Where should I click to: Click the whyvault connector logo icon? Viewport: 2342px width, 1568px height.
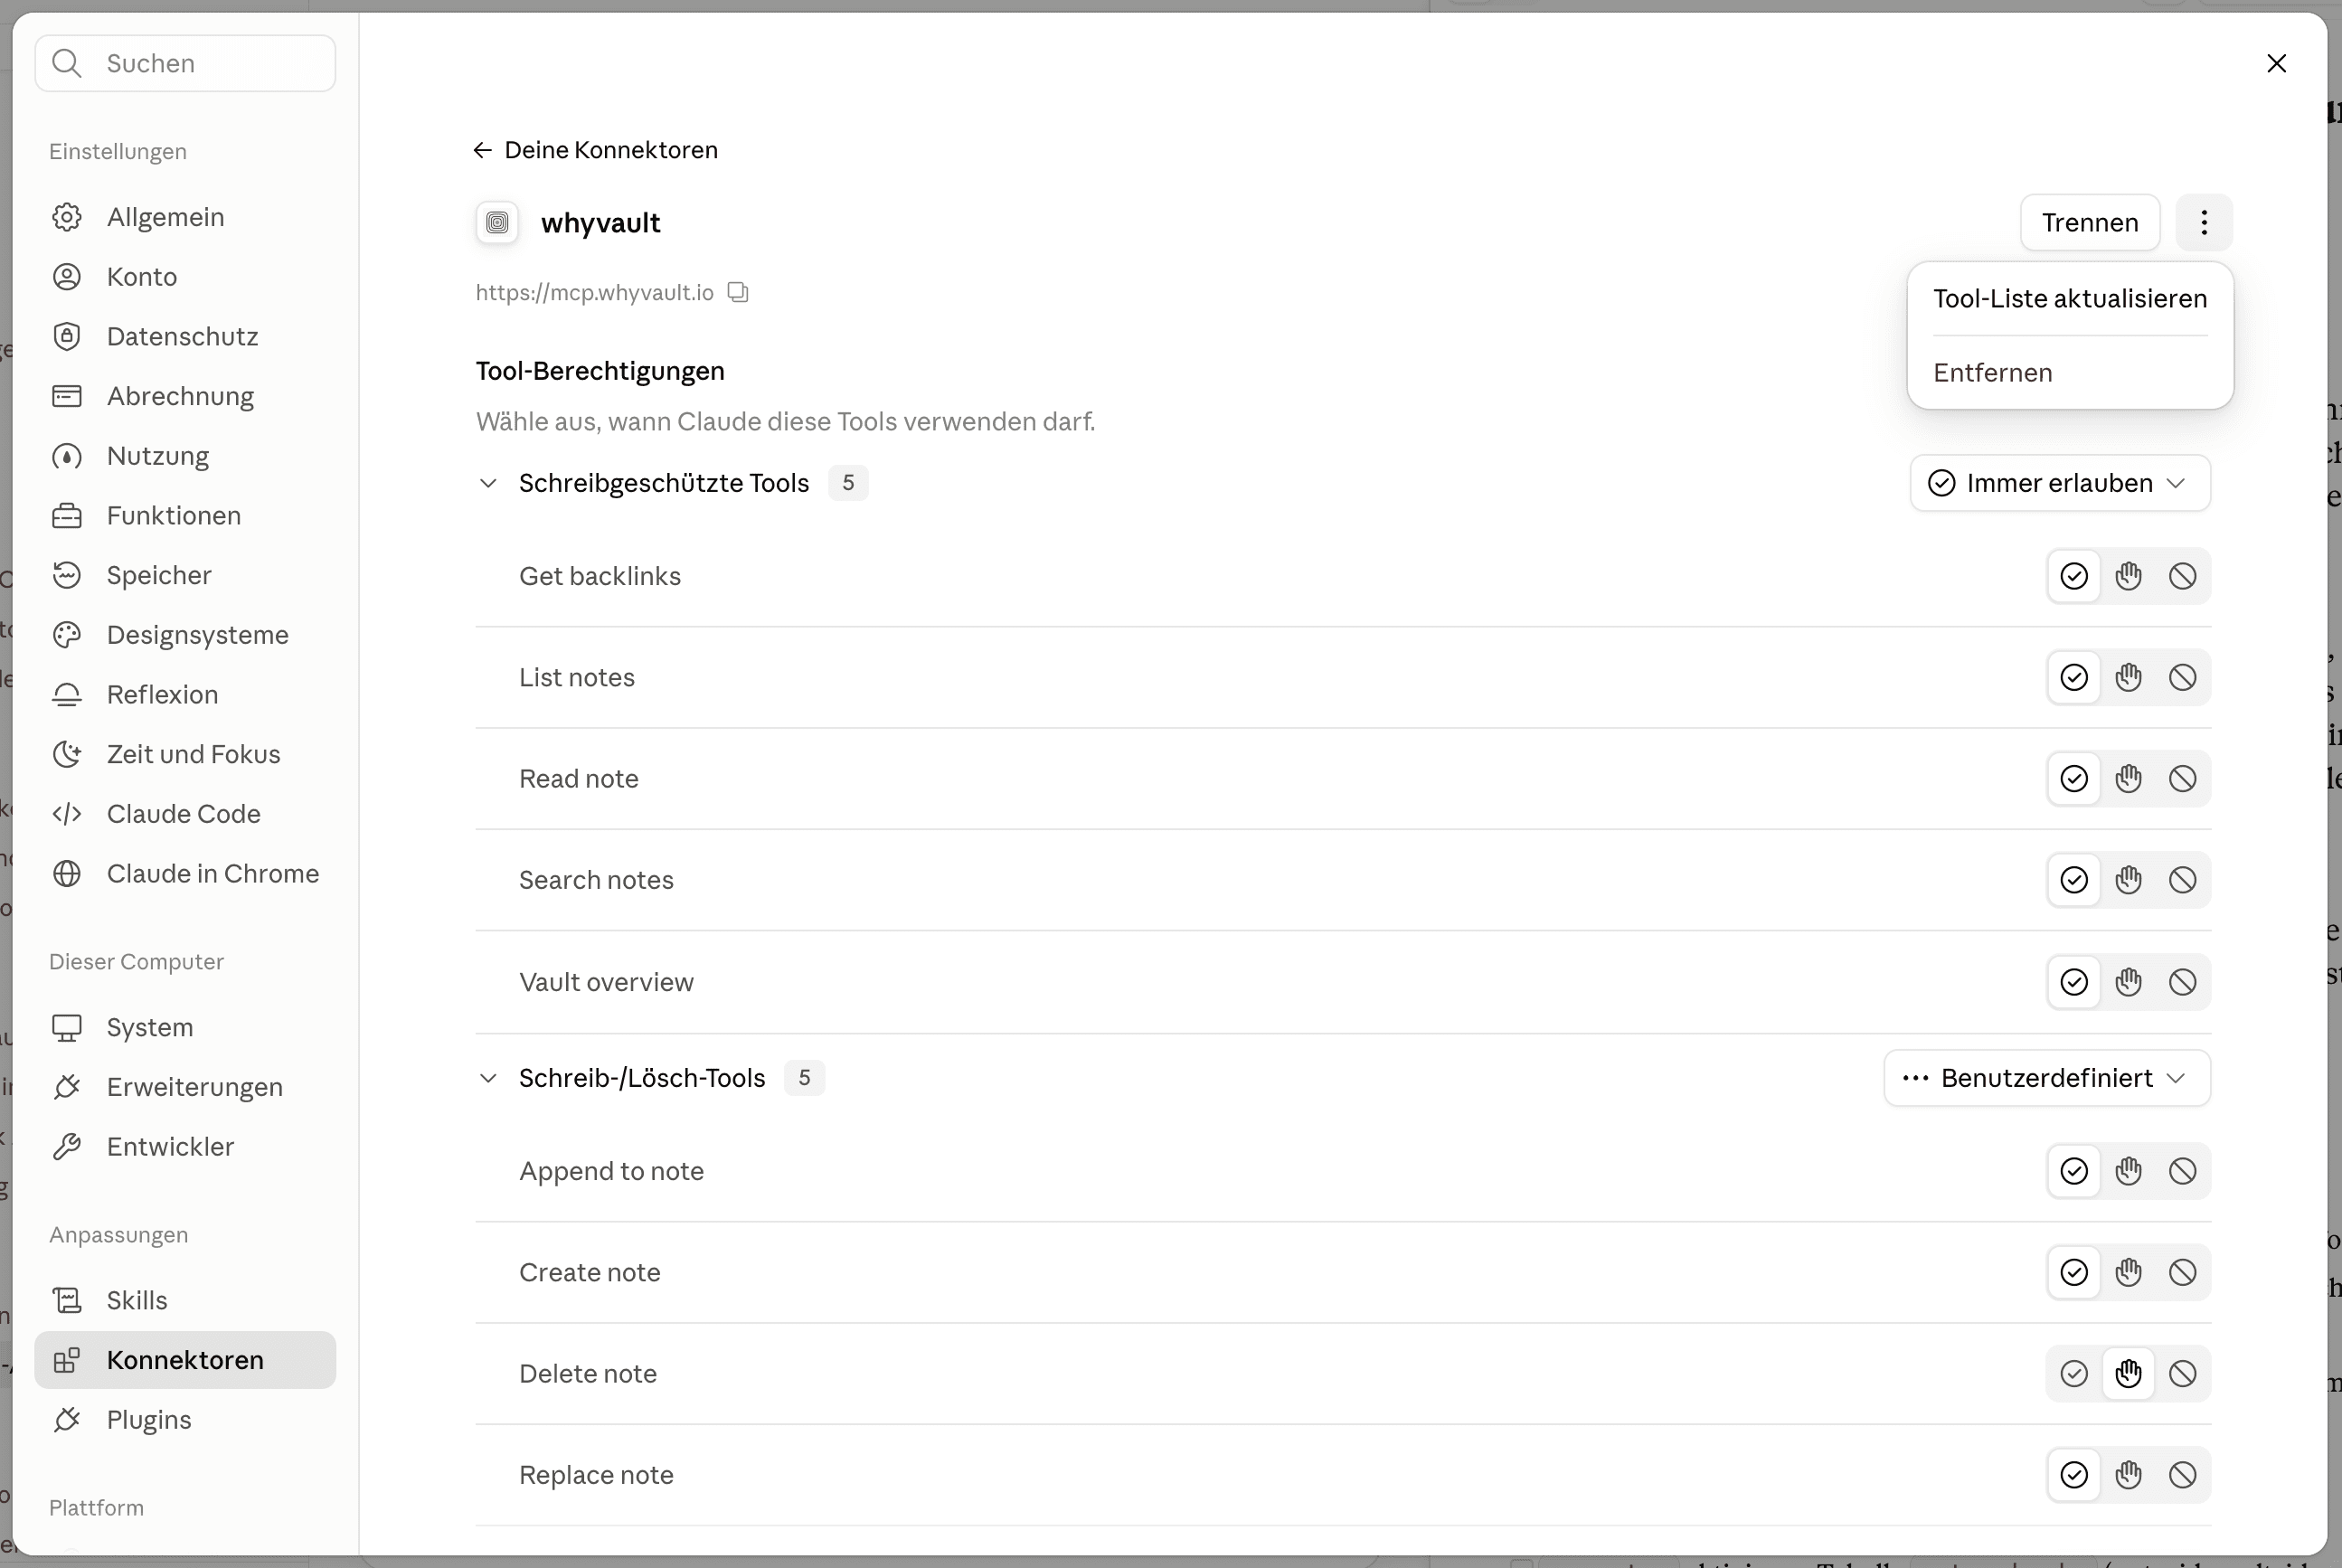point(497,222)
